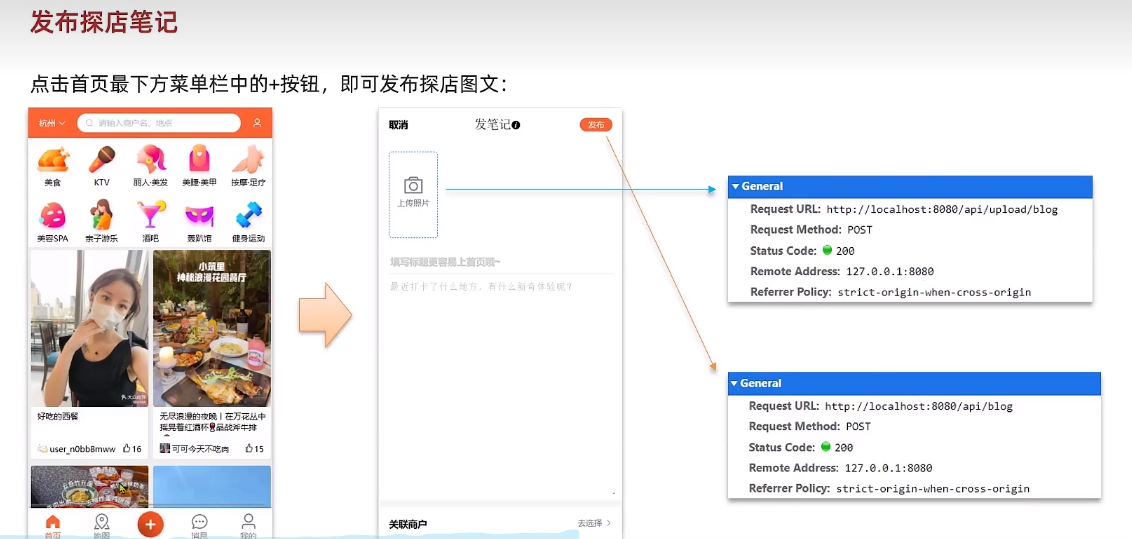This screenshot has height=539, width=1132.
Task: Click the user profile icon in header
Action: 257,123
